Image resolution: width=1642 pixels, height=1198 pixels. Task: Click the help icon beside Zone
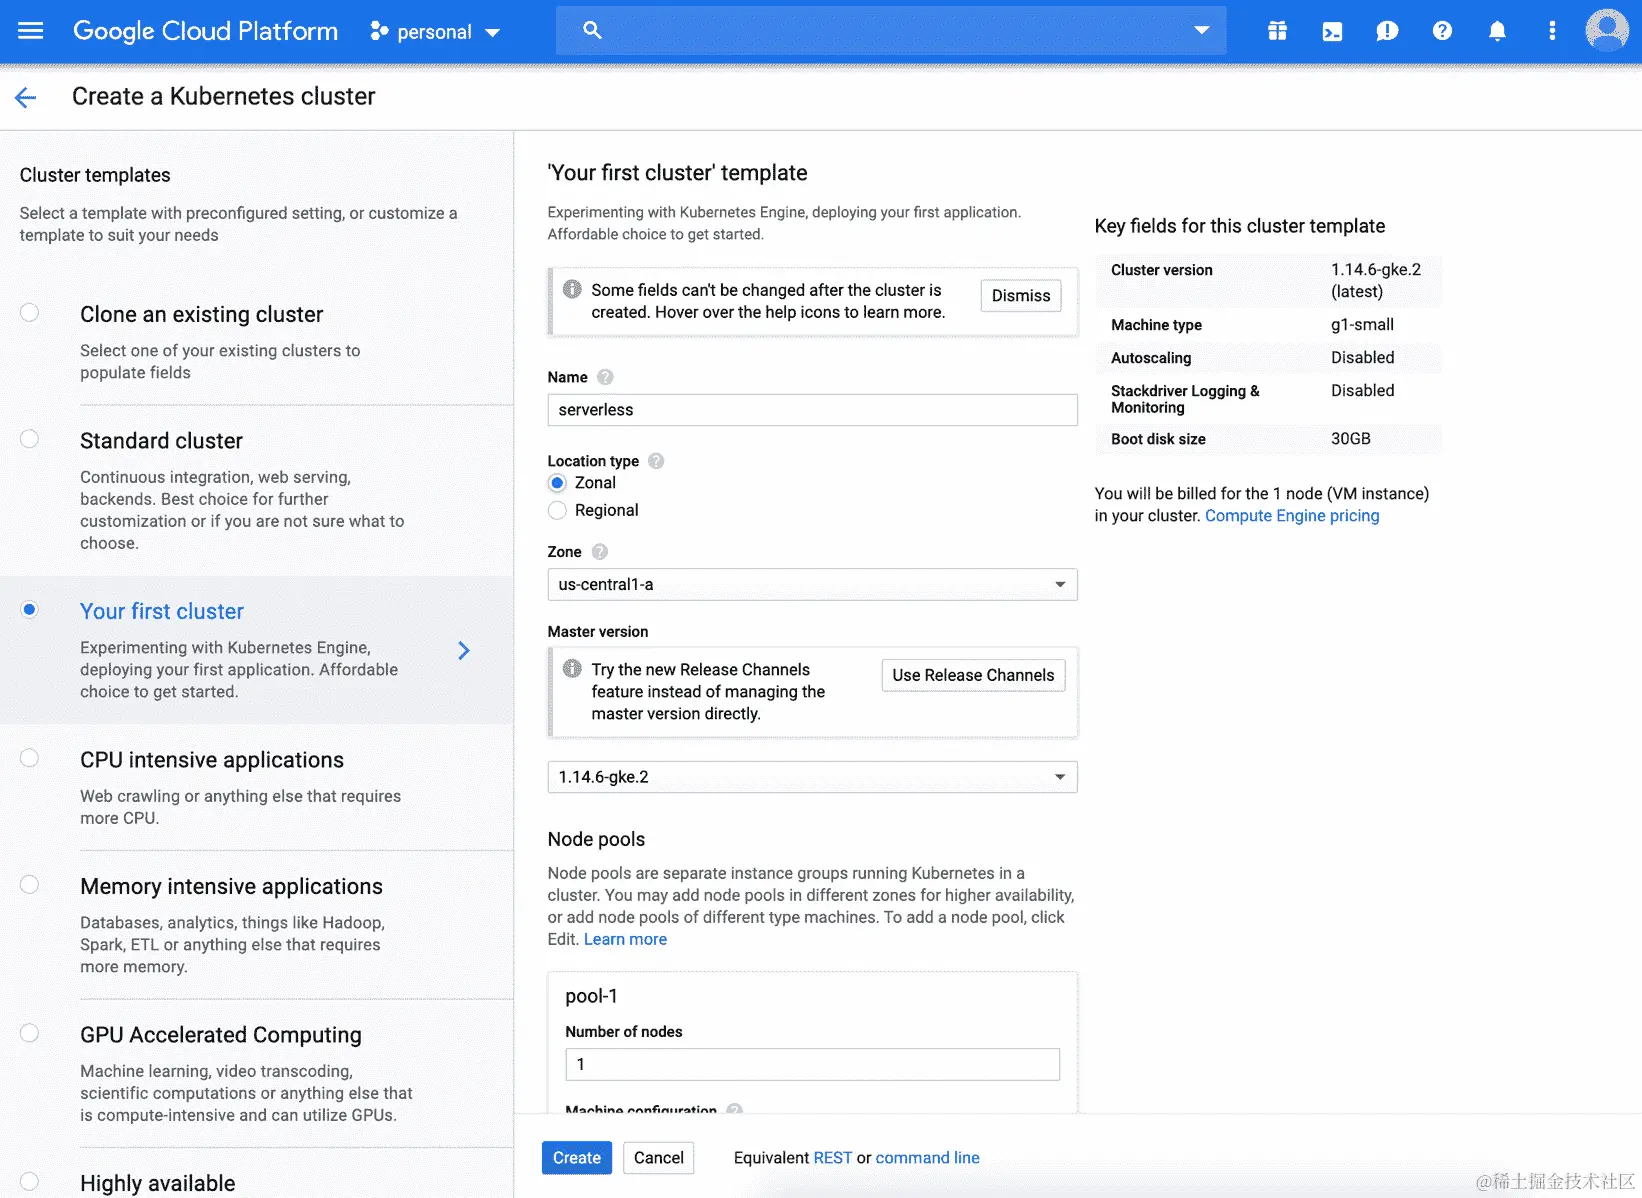tap(600, 552)
